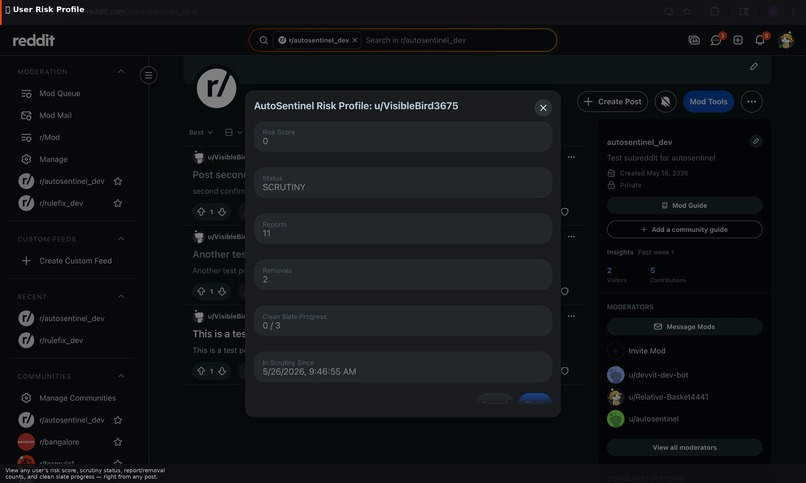The height and width of the screenshot is (483, 806).
Task: Open the Best sort dropdown
Action: point(200,133)
